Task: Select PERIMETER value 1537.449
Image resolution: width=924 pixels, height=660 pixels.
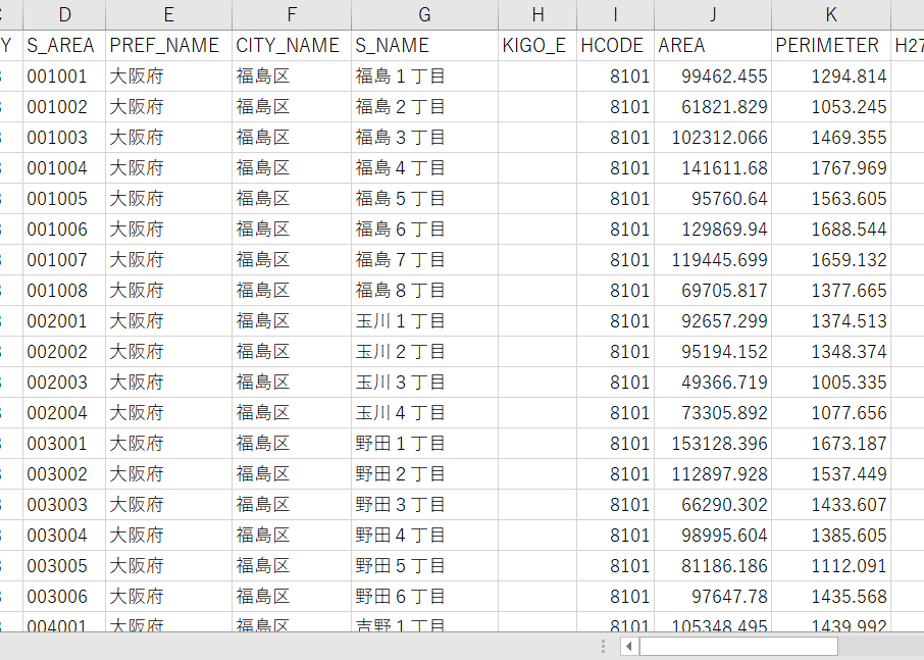Action: [831, 474]
